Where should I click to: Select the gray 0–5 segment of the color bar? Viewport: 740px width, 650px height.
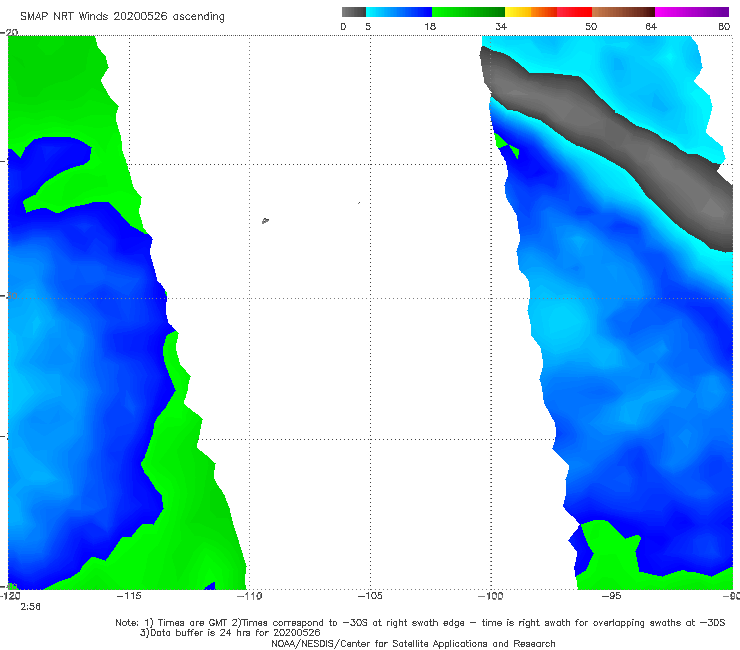[x=354, y=12]
